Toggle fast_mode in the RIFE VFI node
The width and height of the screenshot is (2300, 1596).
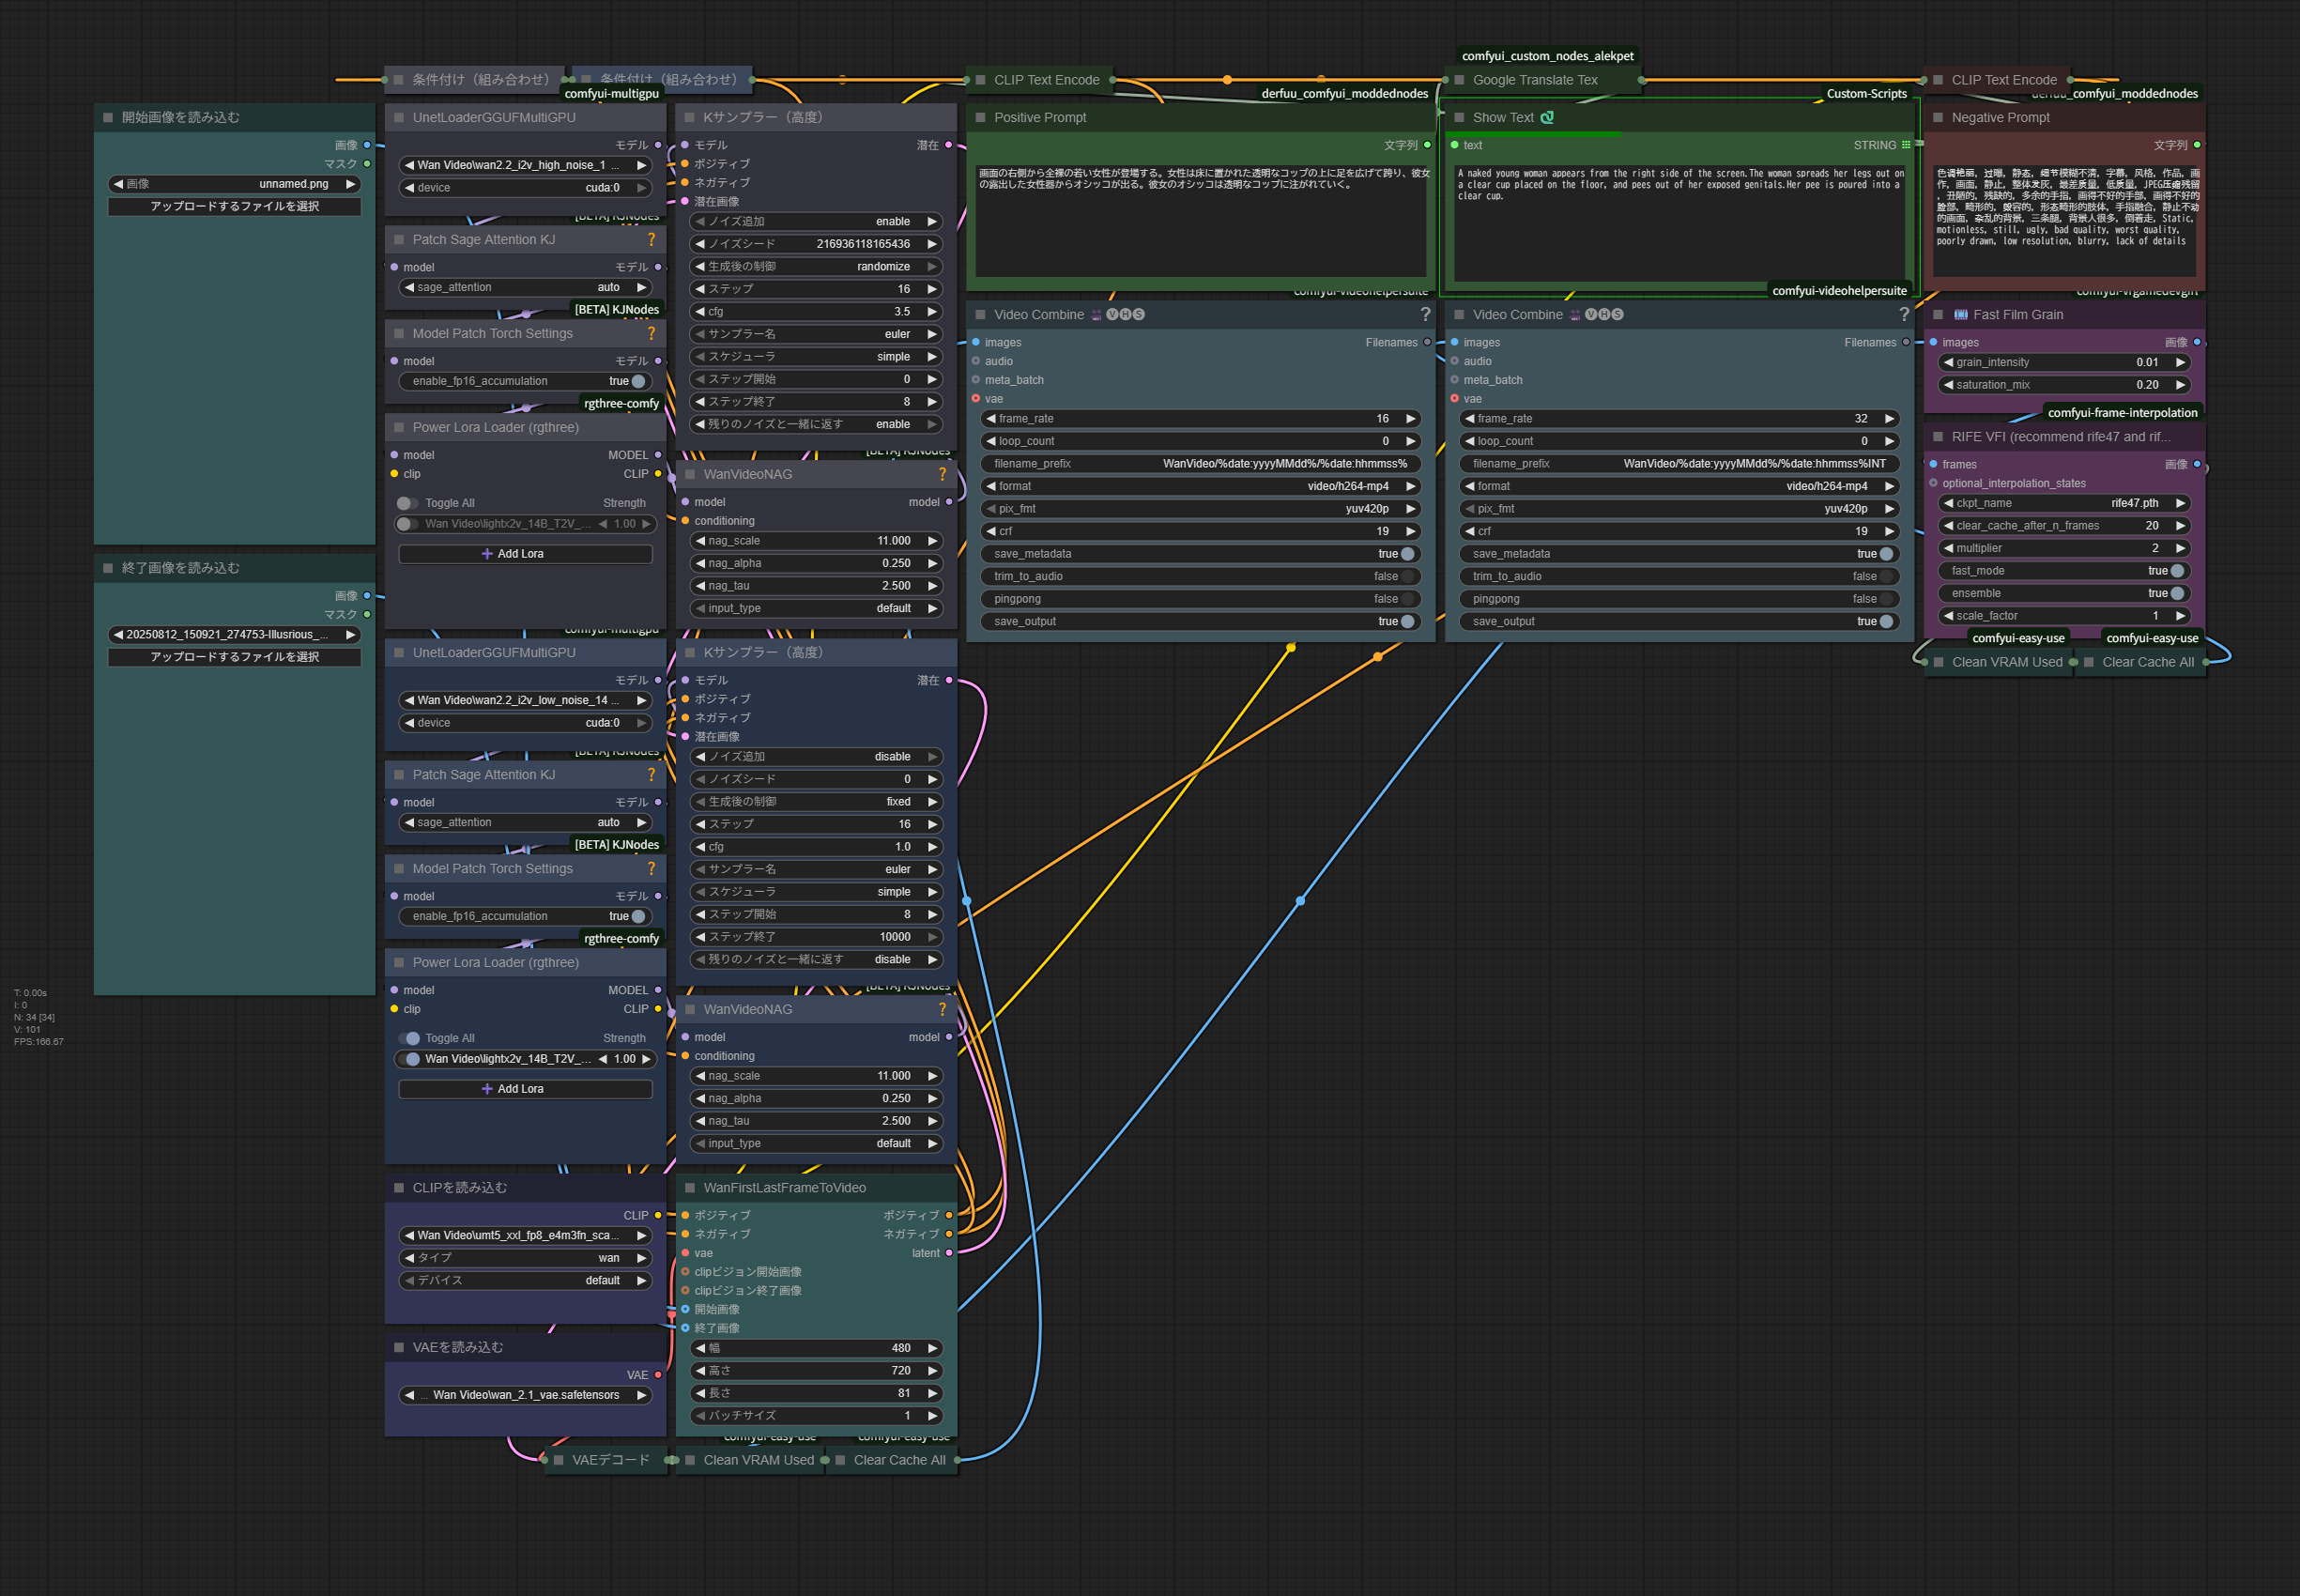[x=2176, y=571]
